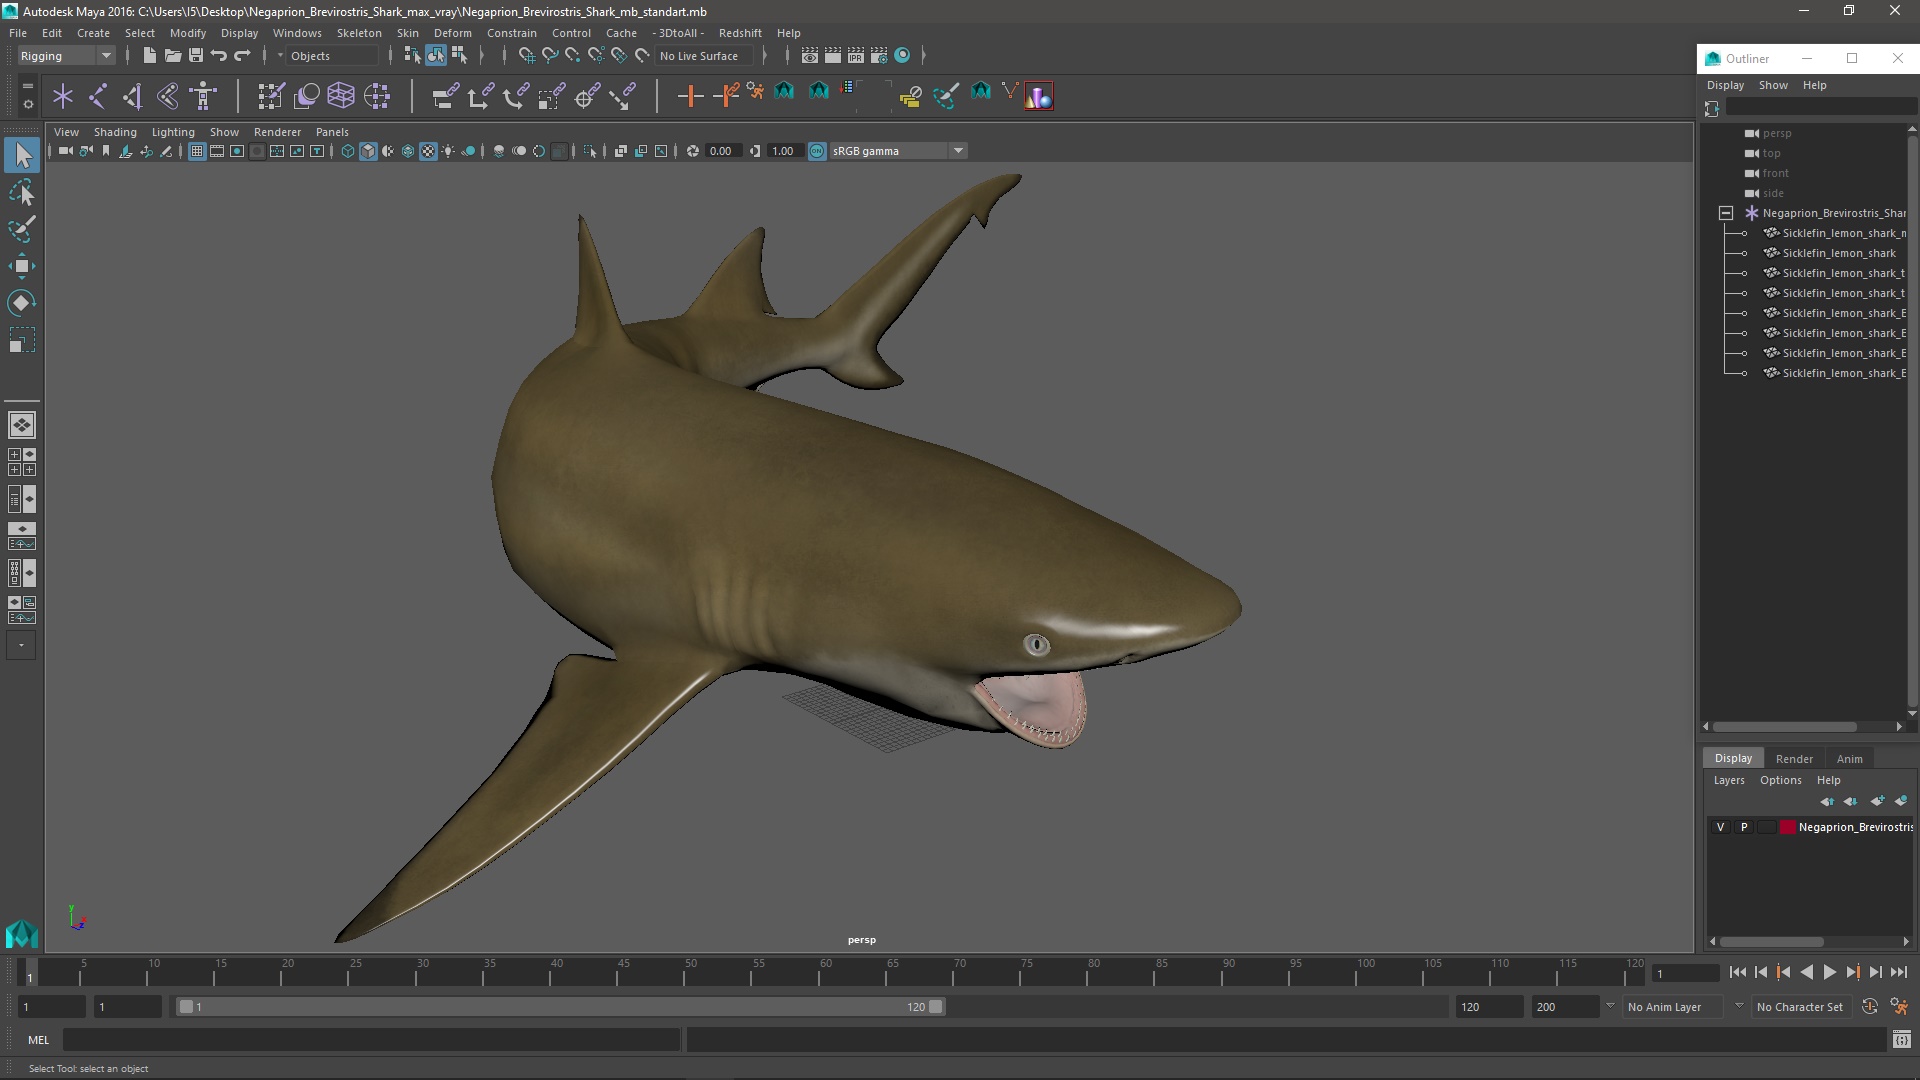This screenshot has height=1080, width=1920.
Task: Toggle layer visibility V box
Action: coord(1720,827)
